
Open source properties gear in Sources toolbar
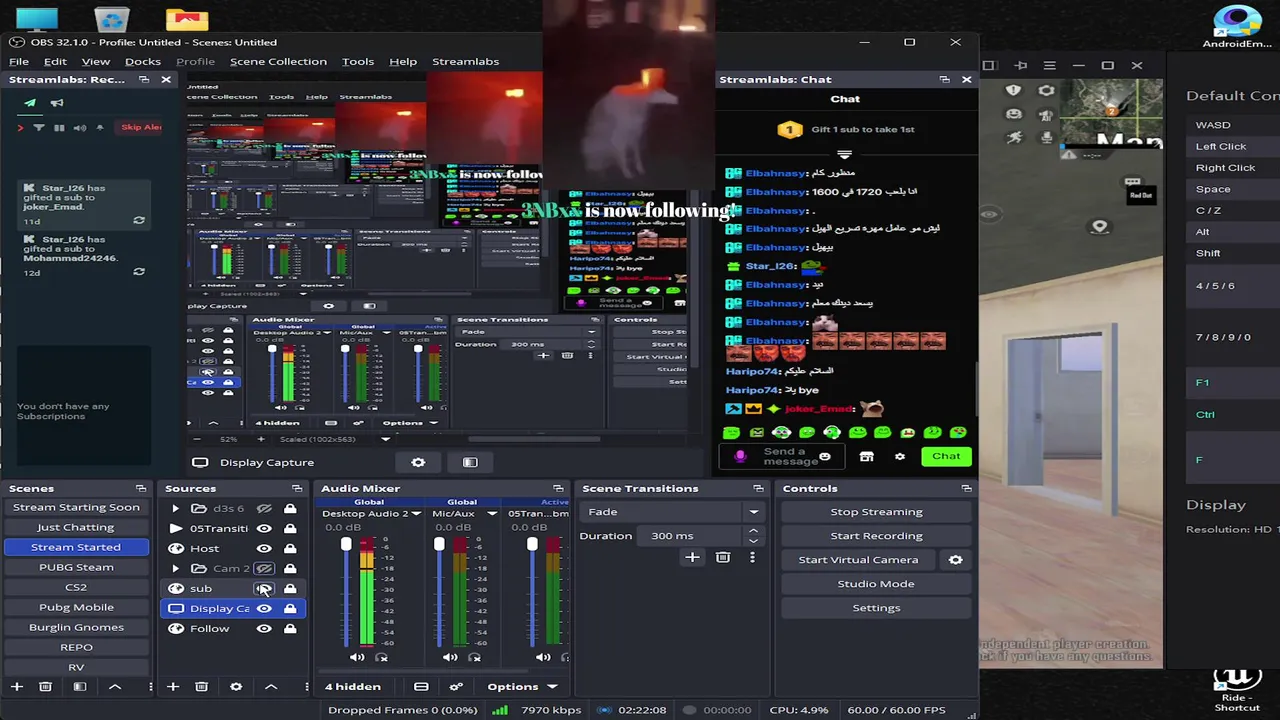(236, 687)
